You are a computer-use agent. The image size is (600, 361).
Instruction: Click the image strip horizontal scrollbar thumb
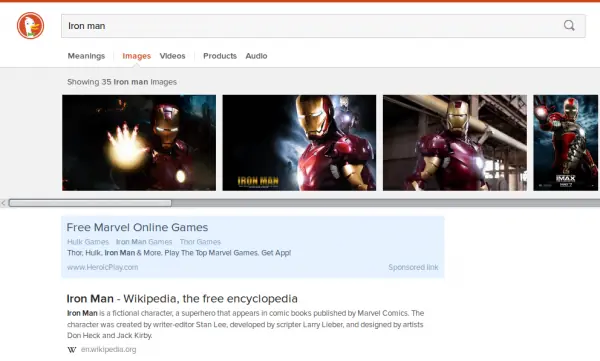tap(90, 203)
